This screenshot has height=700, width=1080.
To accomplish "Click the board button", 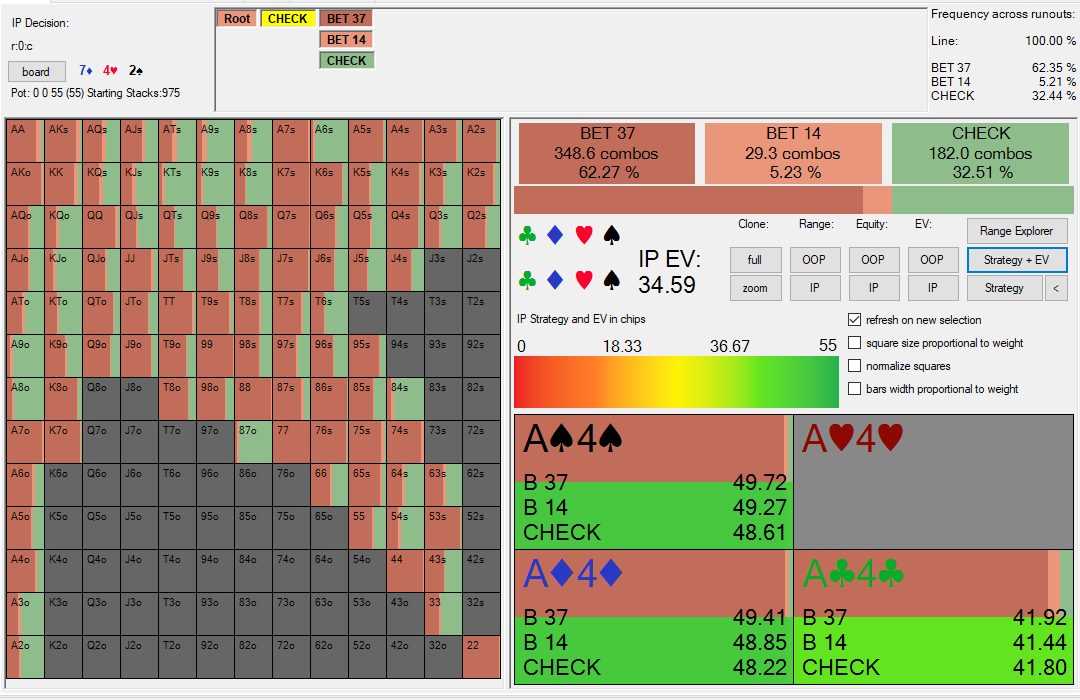I will click(x=36, y=72).
